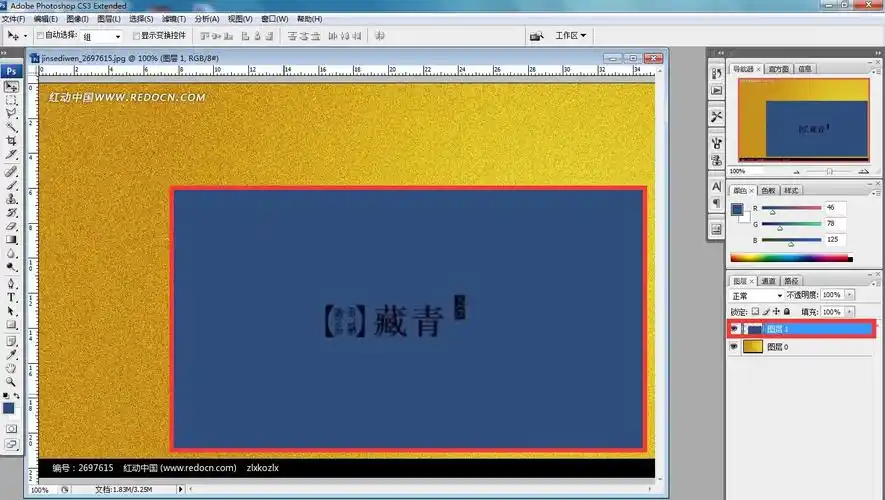Open the 滤镜(T) menu
The image size is (885, 500).
(x=174, y=19)
